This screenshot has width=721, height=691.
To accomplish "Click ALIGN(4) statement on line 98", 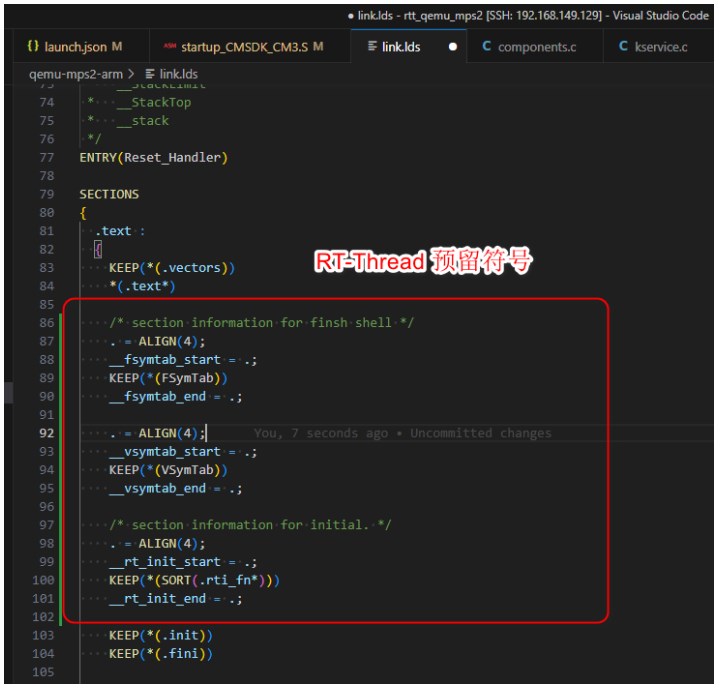I will (157, 543).
